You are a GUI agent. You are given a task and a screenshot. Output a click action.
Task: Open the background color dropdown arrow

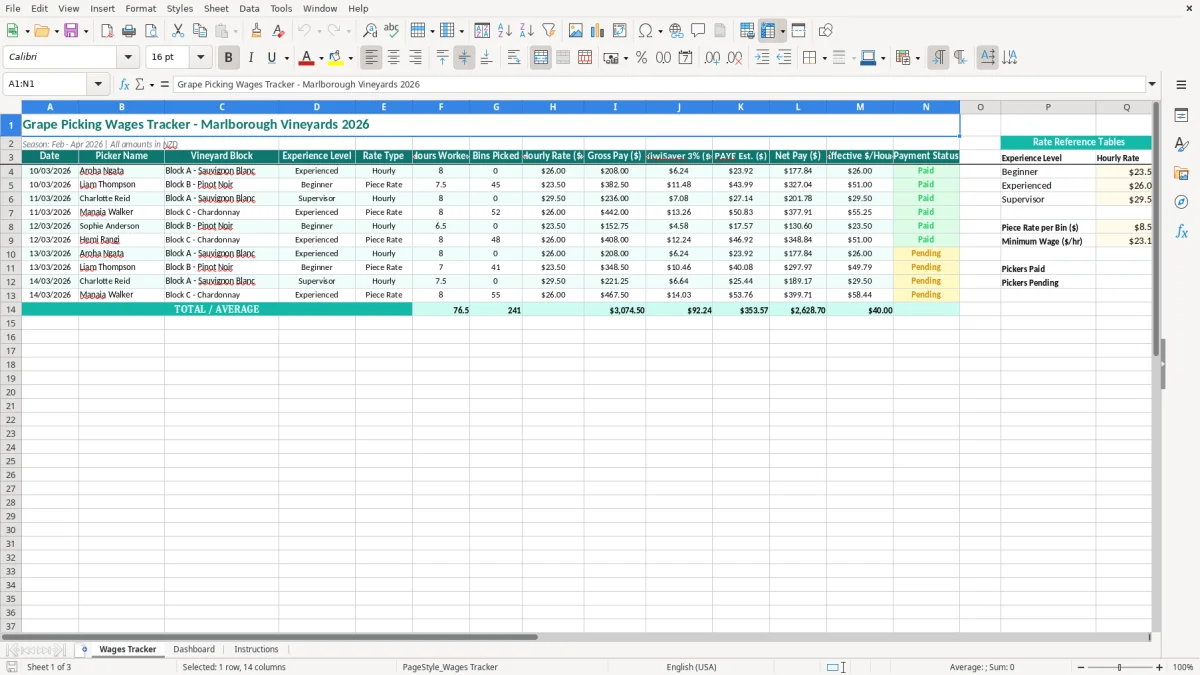[x=350, y=58]
